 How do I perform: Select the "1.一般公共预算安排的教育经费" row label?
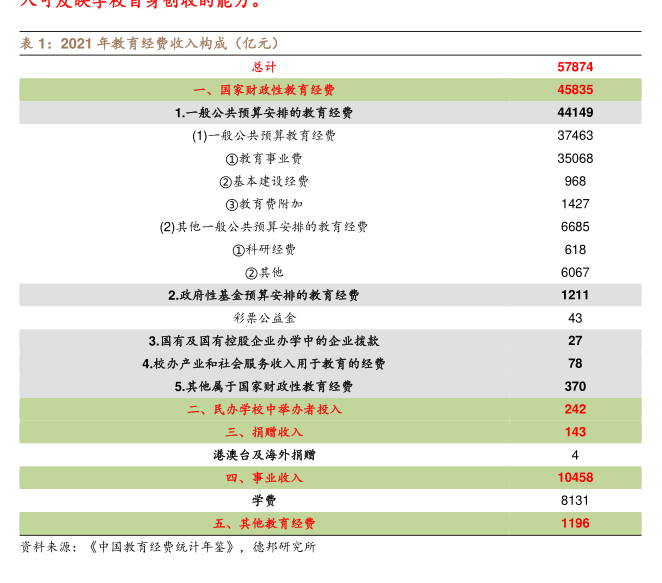[264, 113]
